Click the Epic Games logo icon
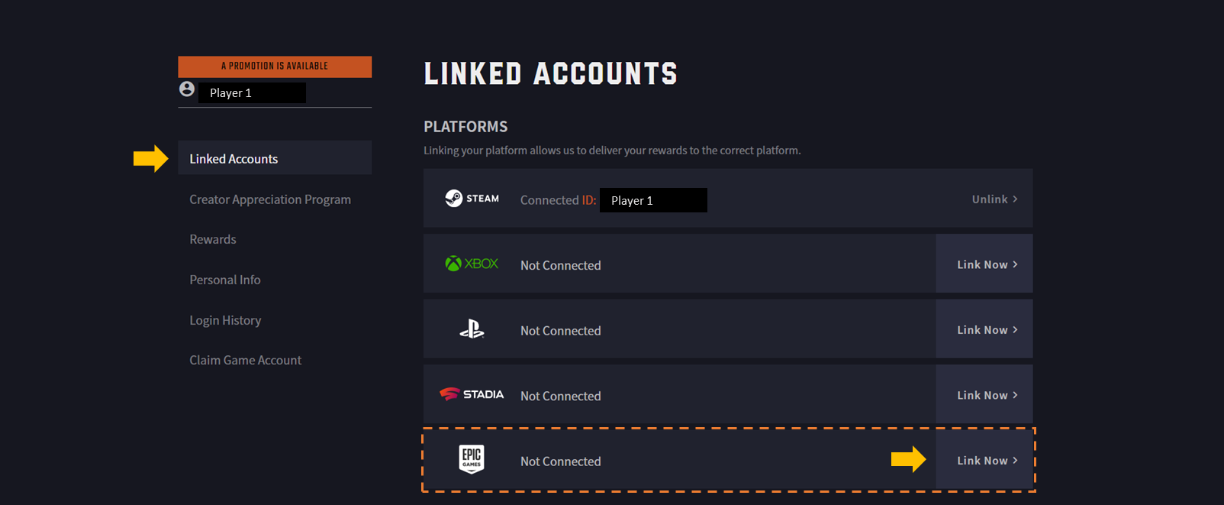 pos(471,460)
